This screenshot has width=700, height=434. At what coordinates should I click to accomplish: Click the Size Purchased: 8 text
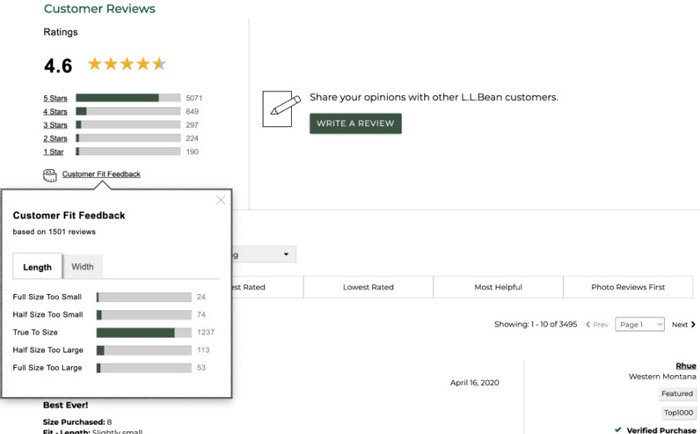(77, 422)
